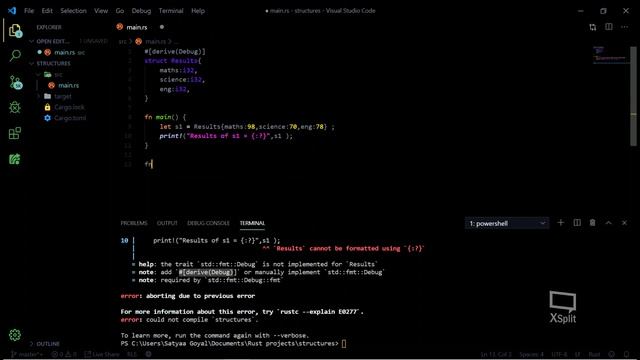Switch to the OUTPUT panel tab
Image resolution: width=640 pixels, height=360 pixels.
pyautogui.click(x=167, y=223)
